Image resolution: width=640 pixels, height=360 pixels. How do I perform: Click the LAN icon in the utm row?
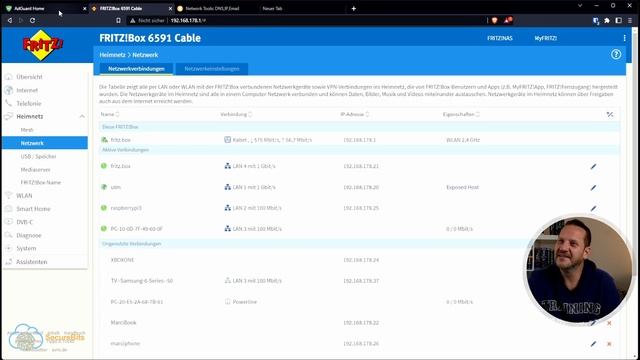(227, 187)
